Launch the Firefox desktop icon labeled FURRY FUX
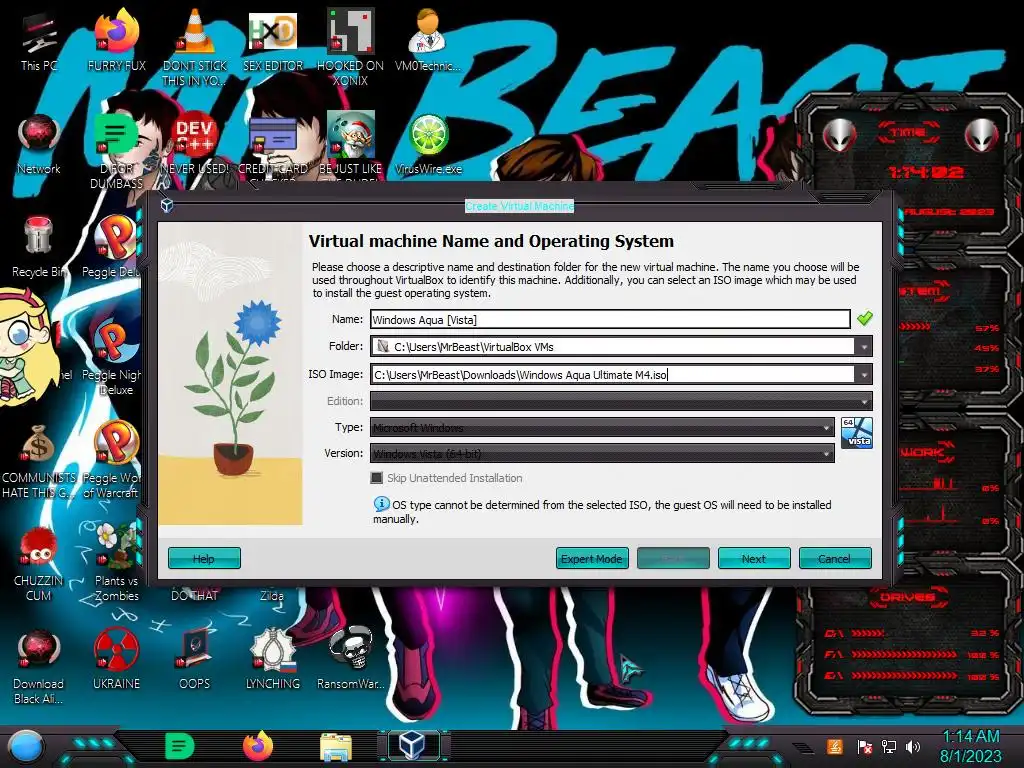 pyautogui.click(x=116, y=40)
